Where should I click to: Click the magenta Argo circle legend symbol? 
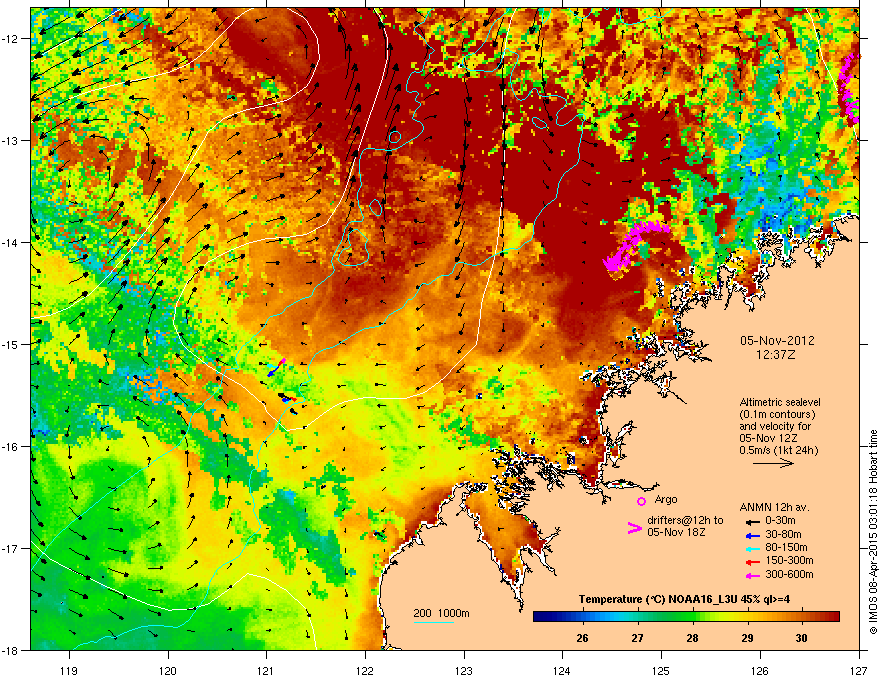(641, 501)
